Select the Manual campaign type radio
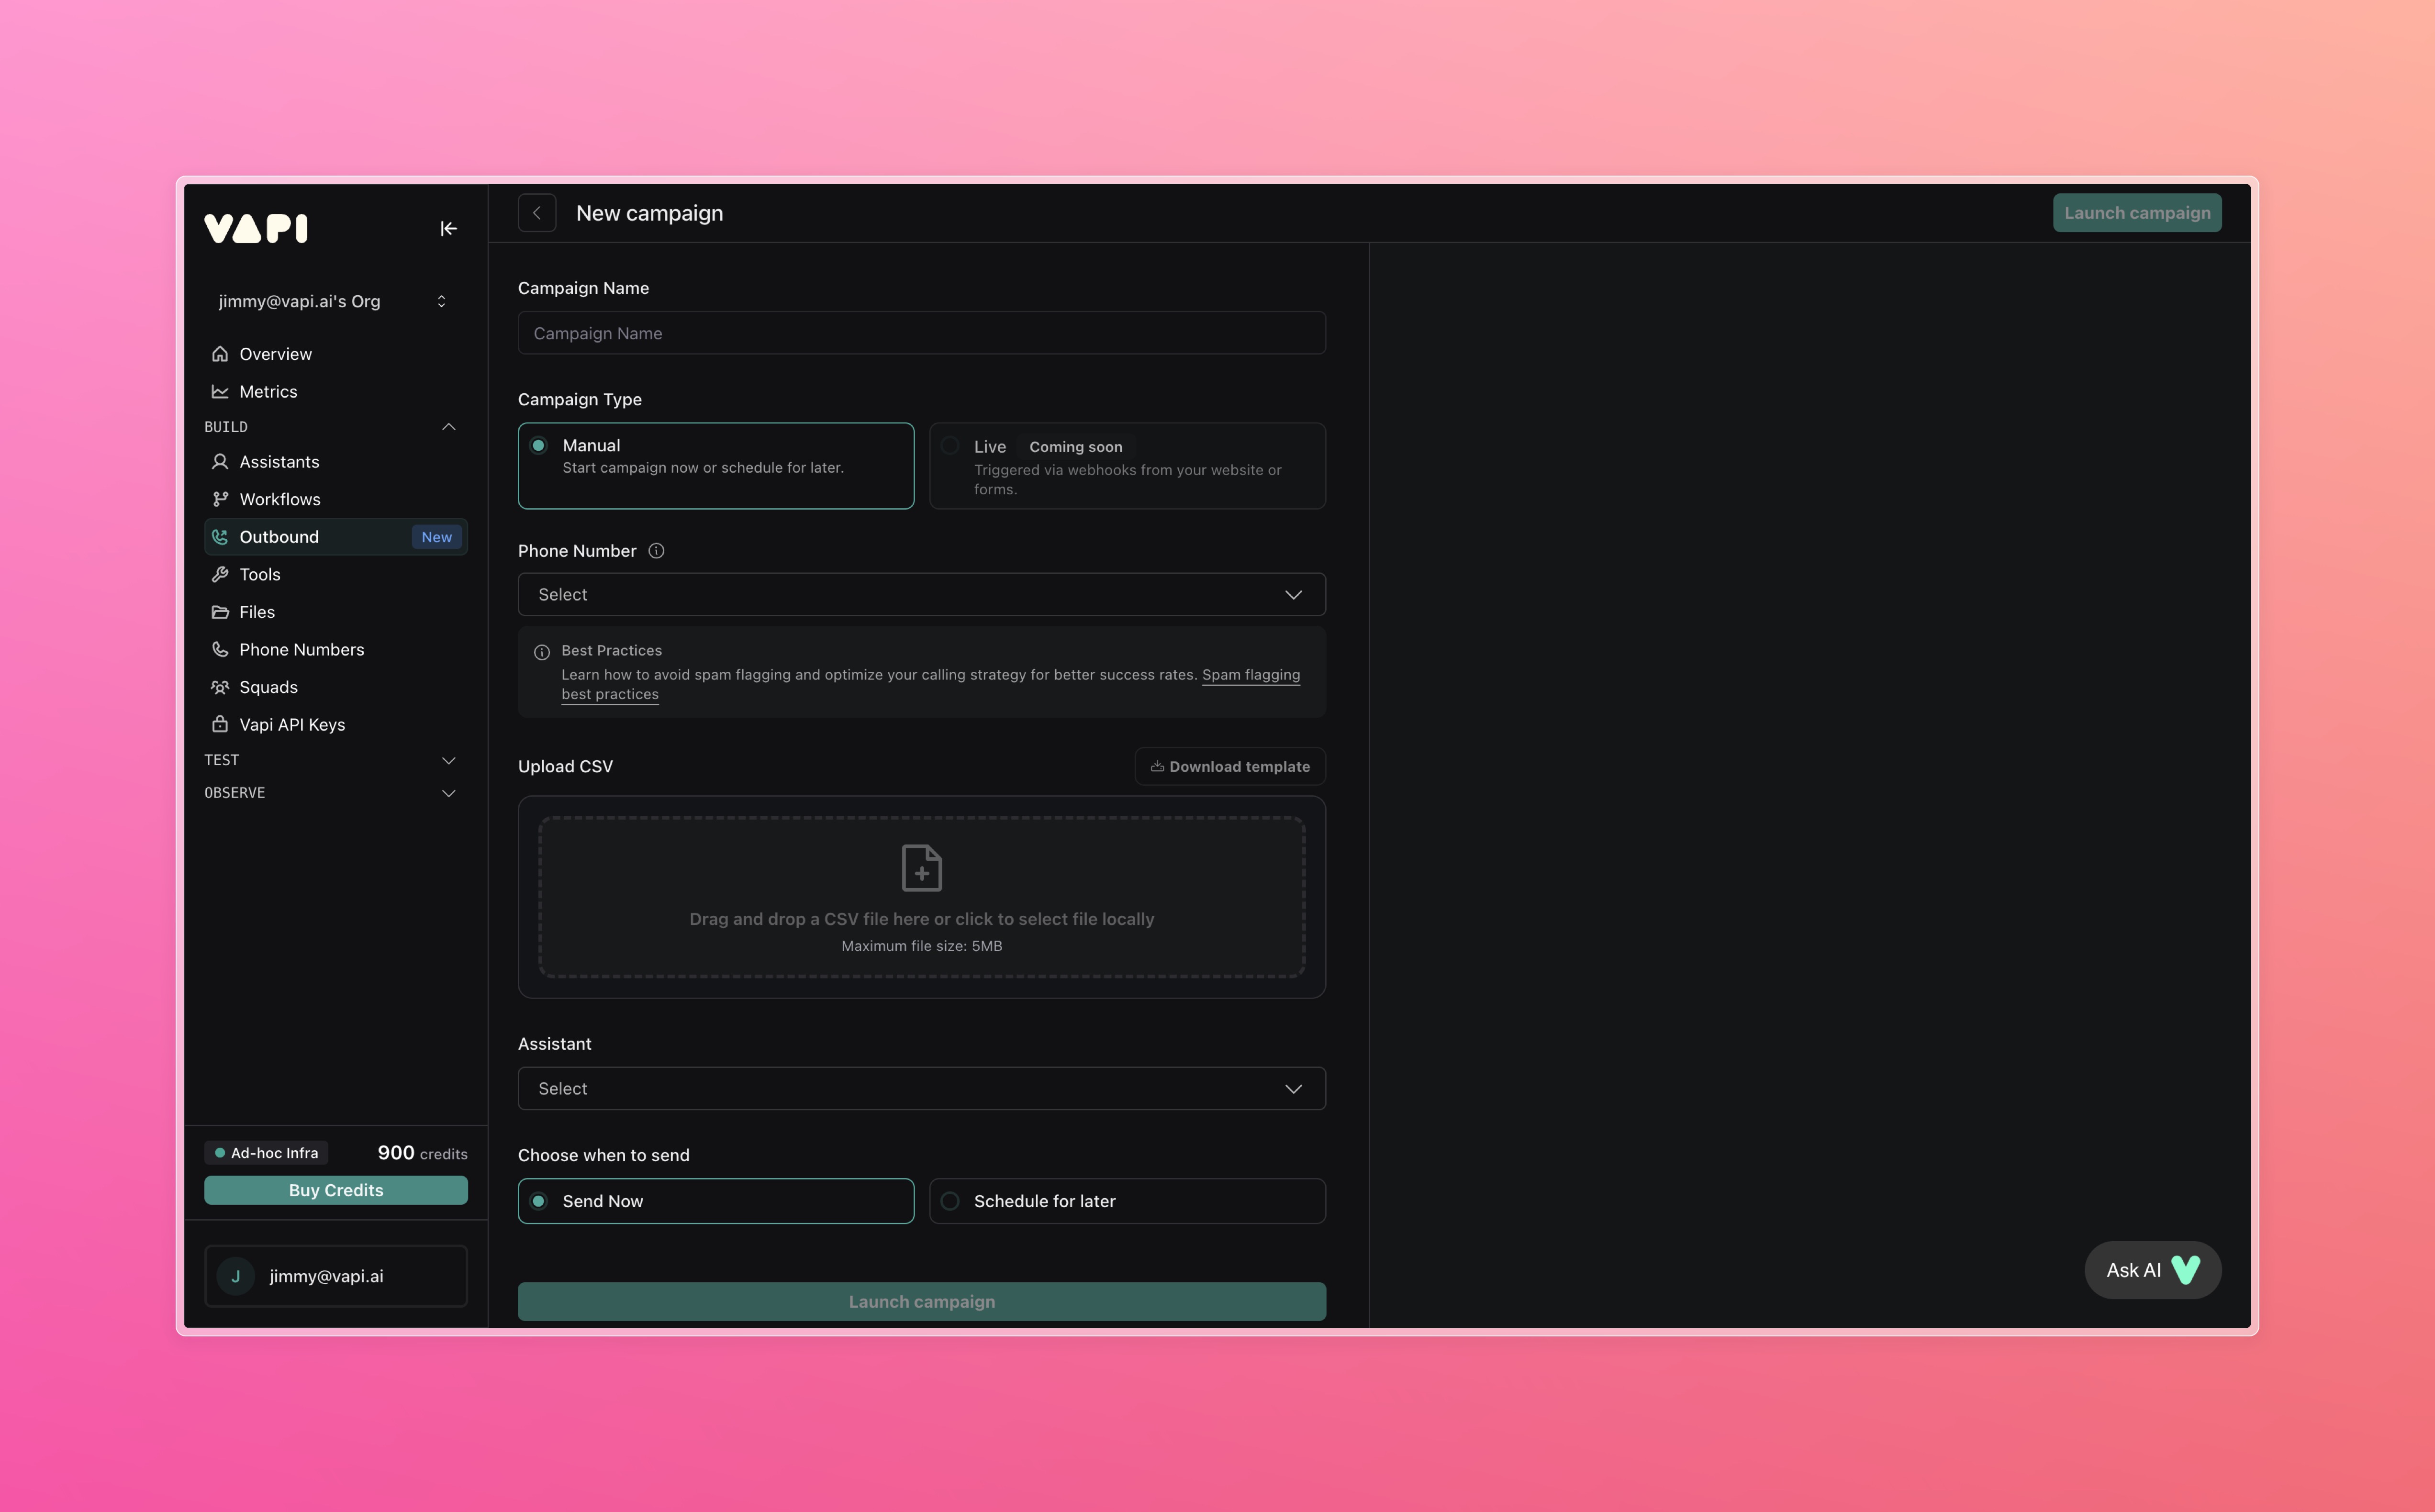 pyautogui.click(x=539, y=446)
